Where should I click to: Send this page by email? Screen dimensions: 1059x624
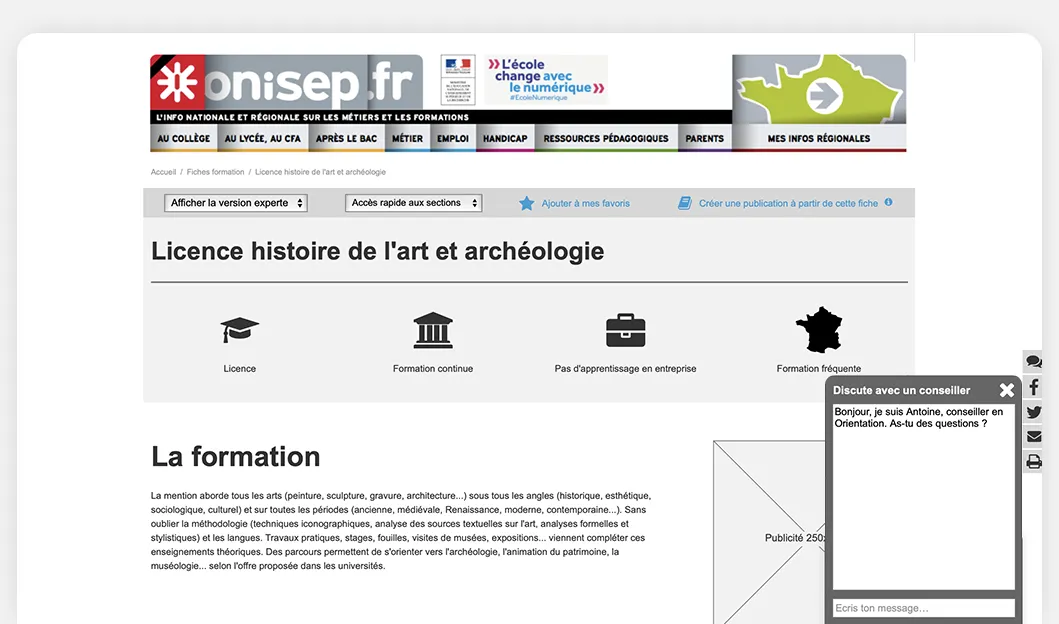coord(1034,436)
